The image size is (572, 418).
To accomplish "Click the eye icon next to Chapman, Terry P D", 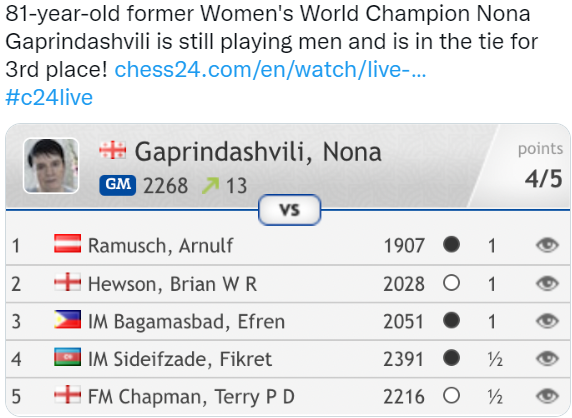I will [547, 396].
